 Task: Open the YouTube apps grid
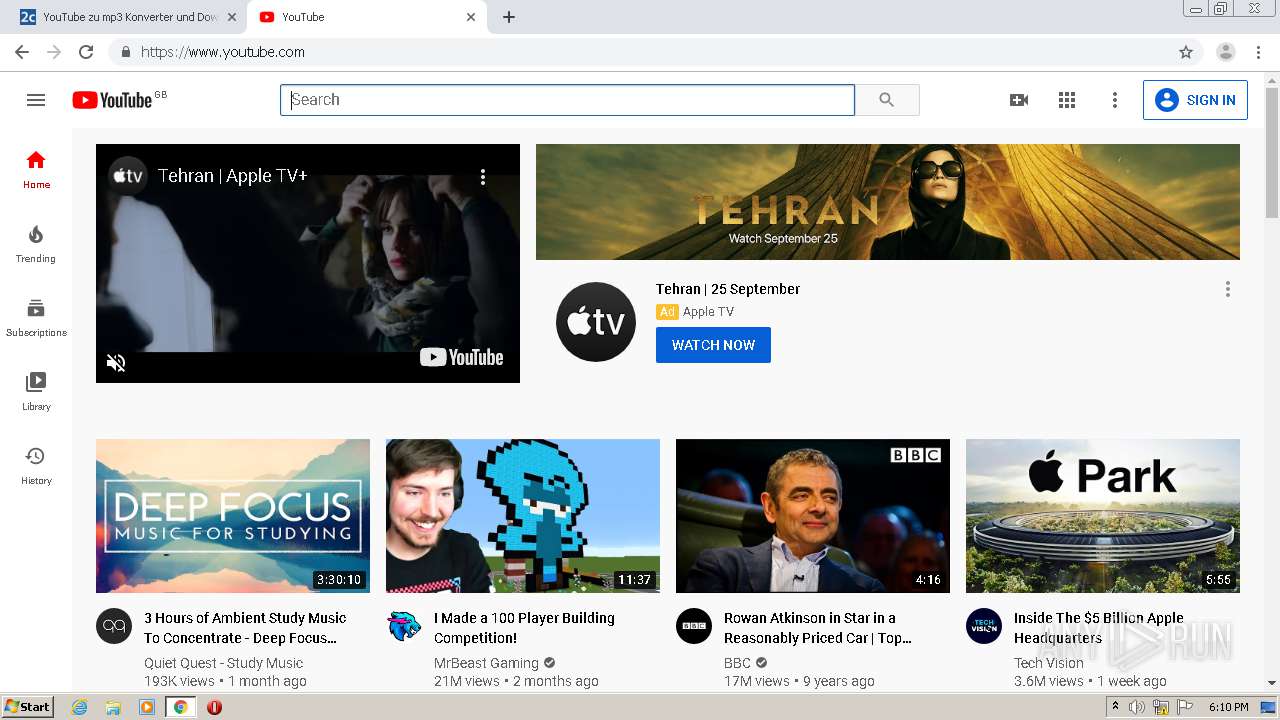pyautogui.click(x=1067, y=100)
